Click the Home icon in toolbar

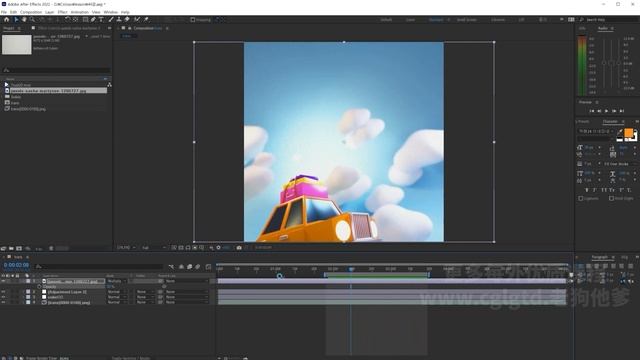point(6,19)
